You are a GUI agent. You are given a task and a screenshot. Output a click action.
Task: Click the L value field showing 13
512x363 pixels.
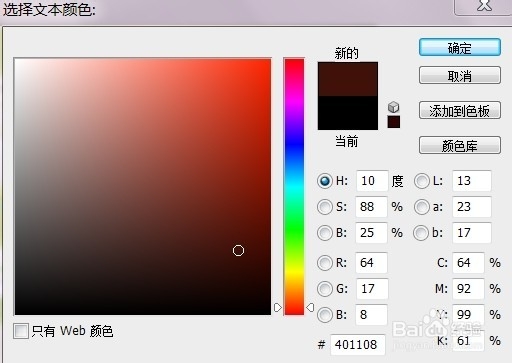(x=472, y=181)
